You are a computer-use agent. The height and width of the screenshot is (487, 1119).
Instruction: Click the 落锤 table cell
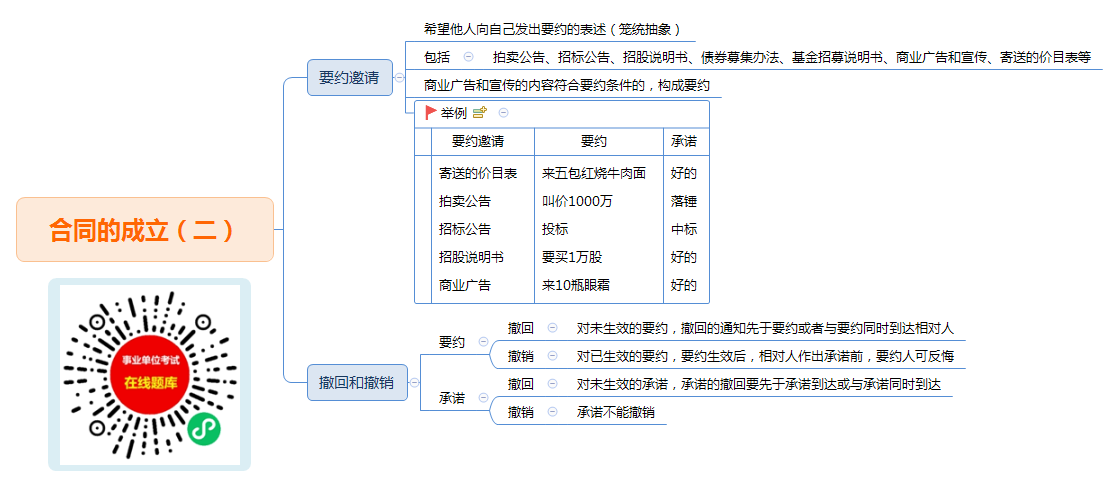tap(684, 201)
